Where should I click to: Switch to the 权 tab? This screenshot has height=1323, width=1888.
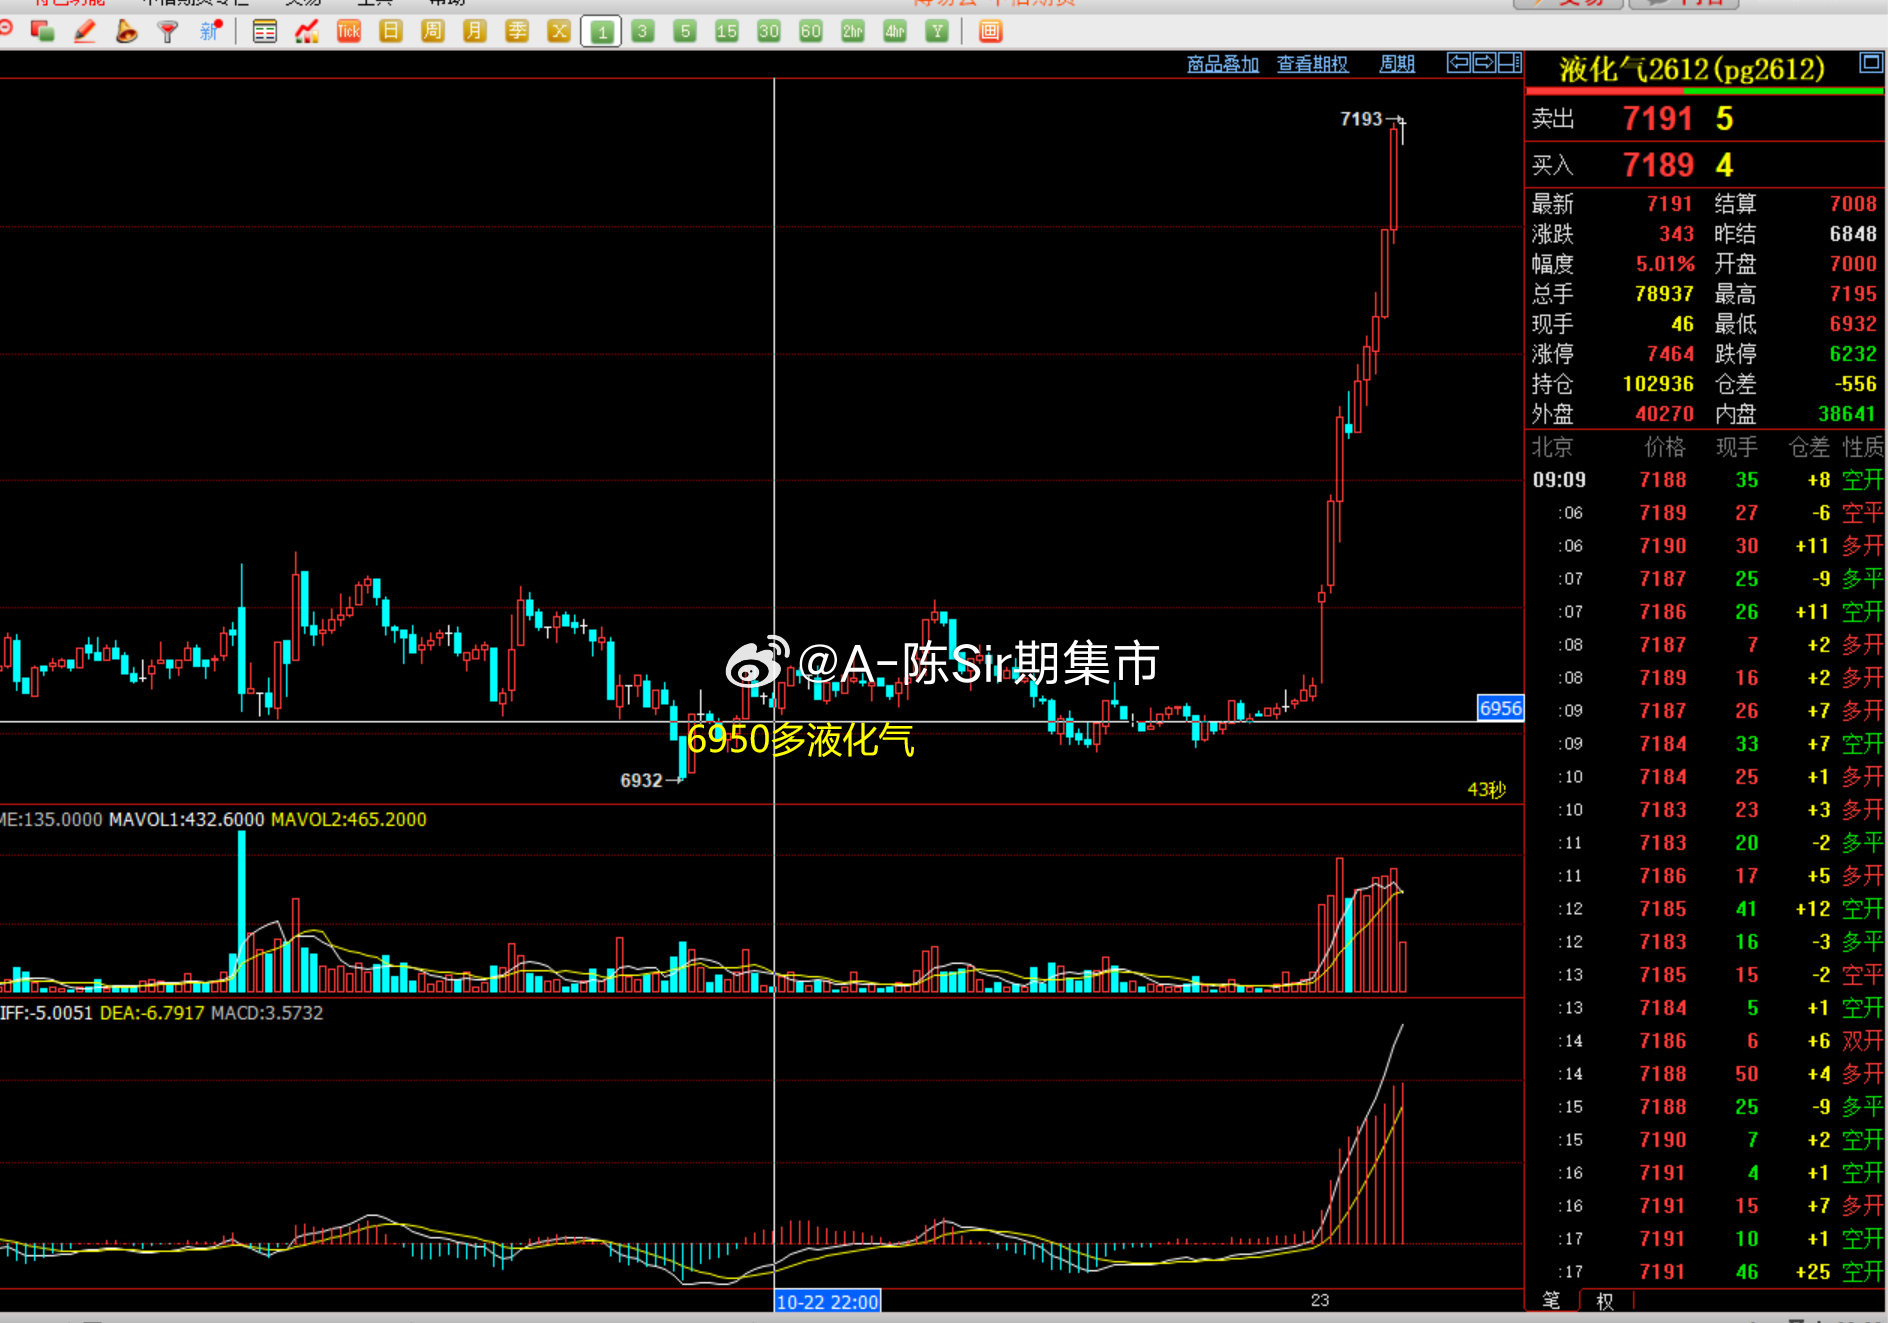click(1605, 1301)
